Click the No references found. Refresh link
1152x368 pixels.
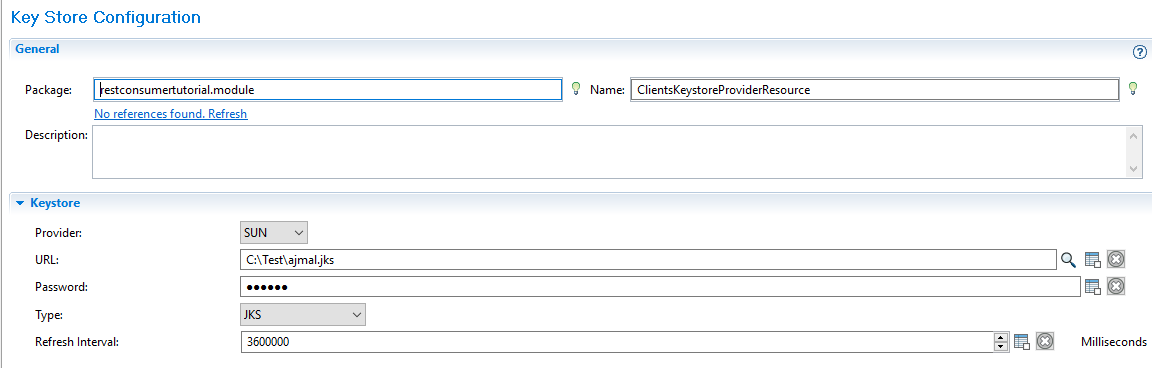click(x=170, y=114)
